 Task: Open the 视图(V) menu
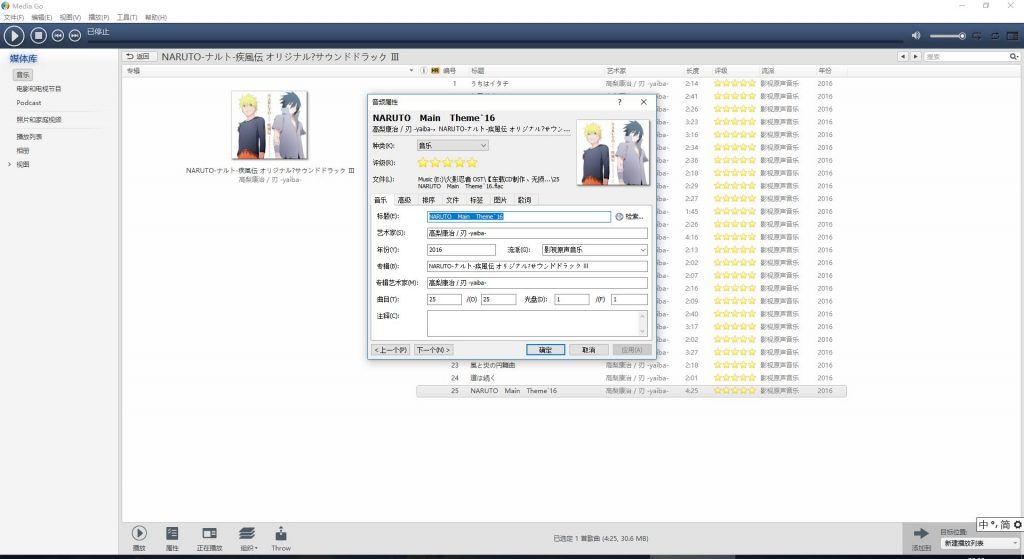pyautogui.click(x=70, y=17)
